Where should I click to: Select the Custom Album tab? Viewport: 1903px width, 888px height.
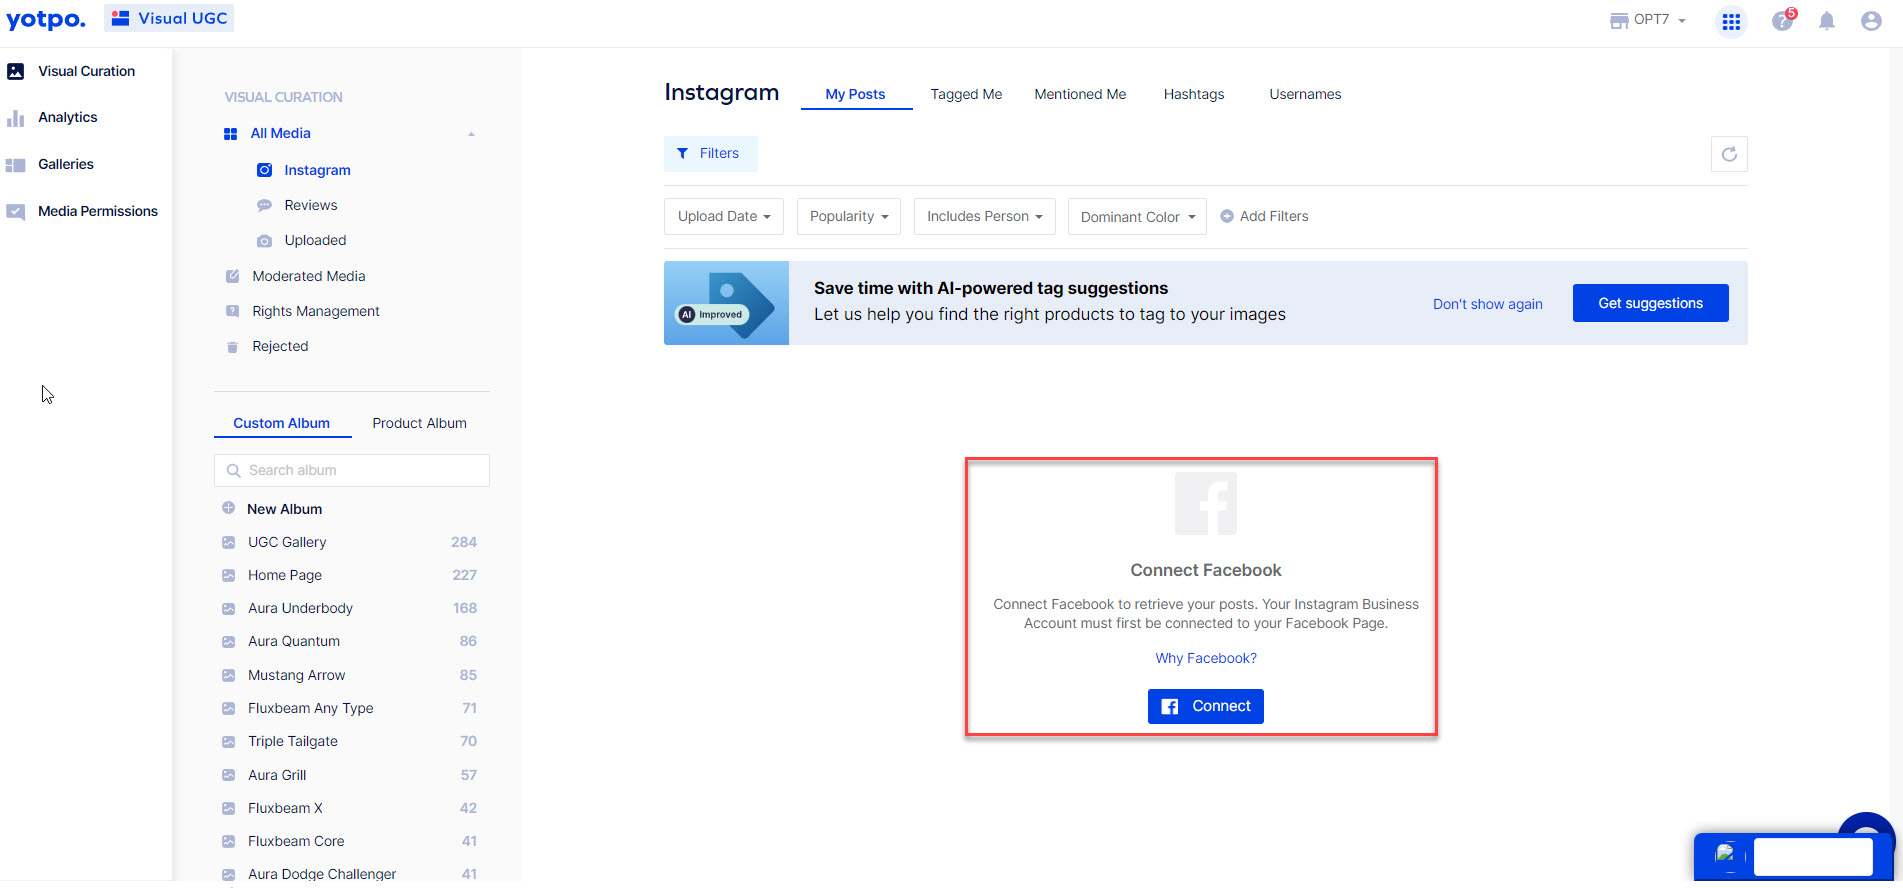pyautogui.click(x=282, y=423)
